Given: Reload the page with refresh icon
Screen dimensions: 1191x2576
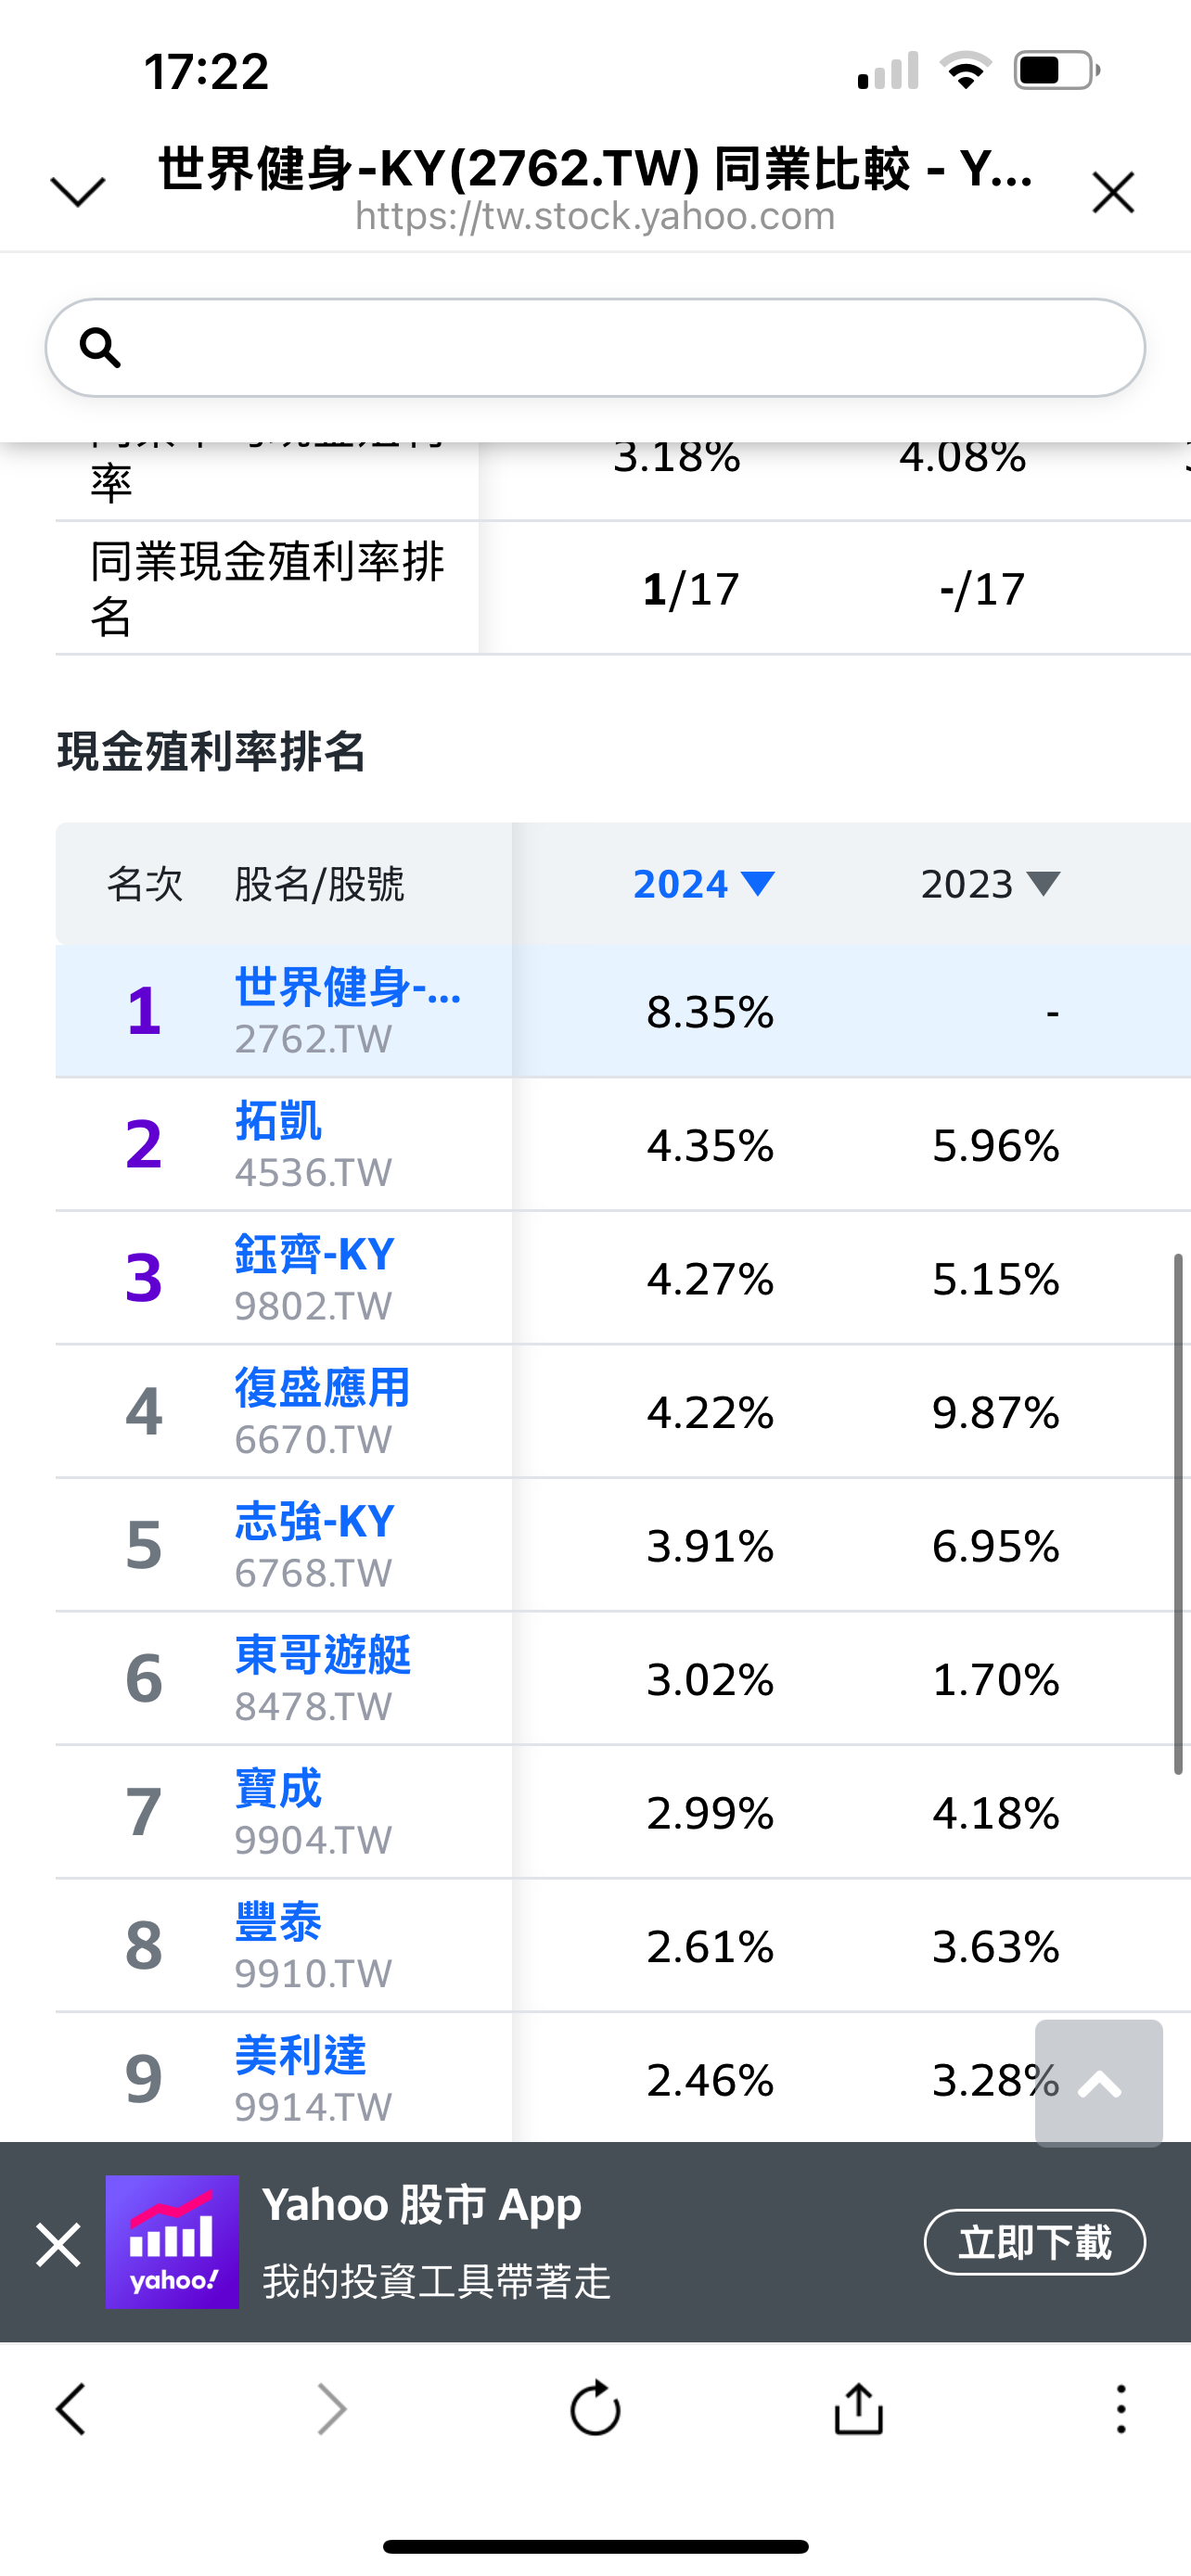Looking at the screenshot, I should (595, 2408).
